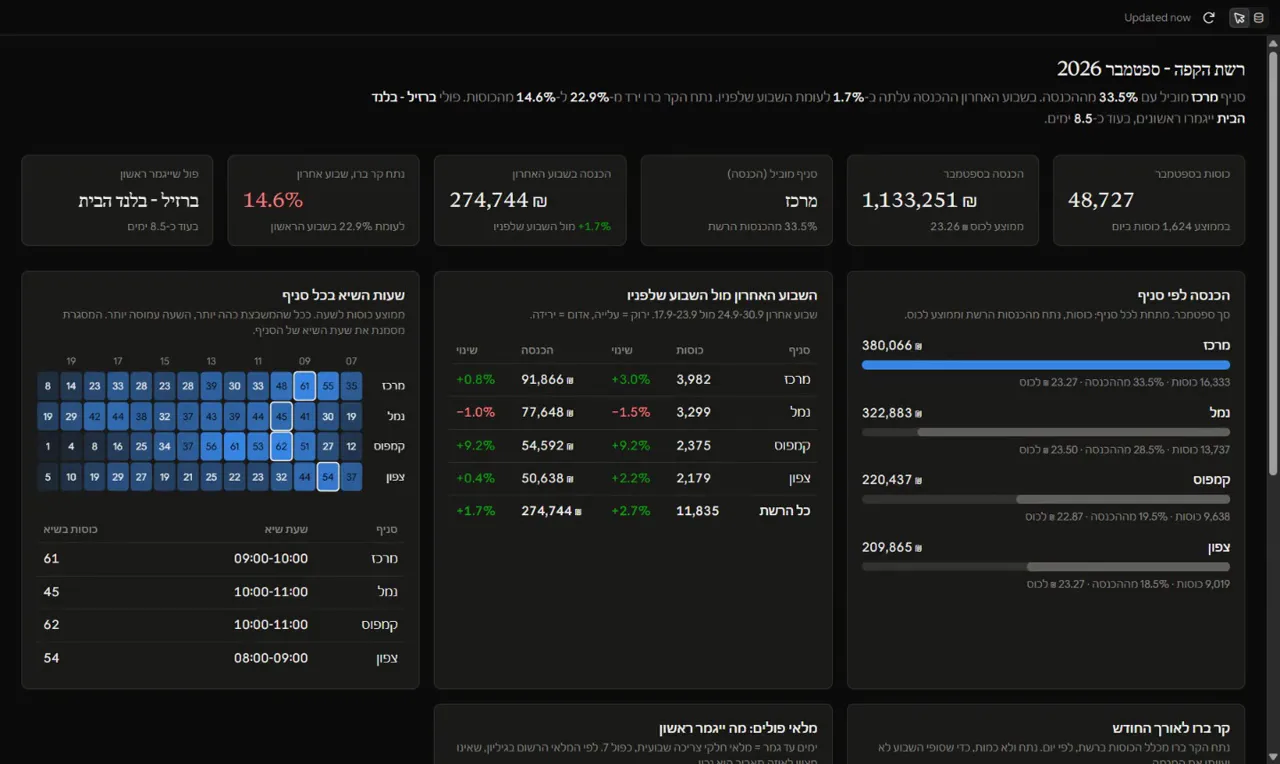Click the red "−1.5%" change for נמל
Image resolution: width=1280 pixels, height=764 pixels.
[631, 412]
